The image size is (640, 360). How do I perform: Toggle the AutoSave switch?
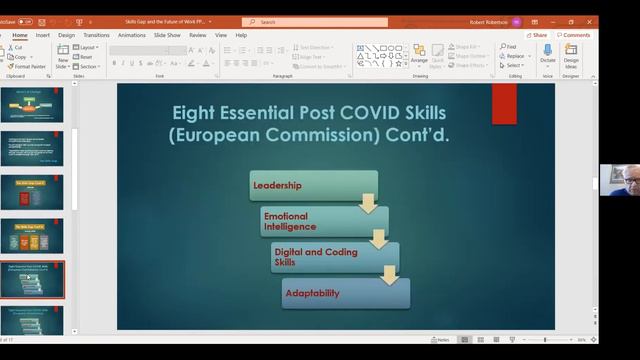coord(25,22)
